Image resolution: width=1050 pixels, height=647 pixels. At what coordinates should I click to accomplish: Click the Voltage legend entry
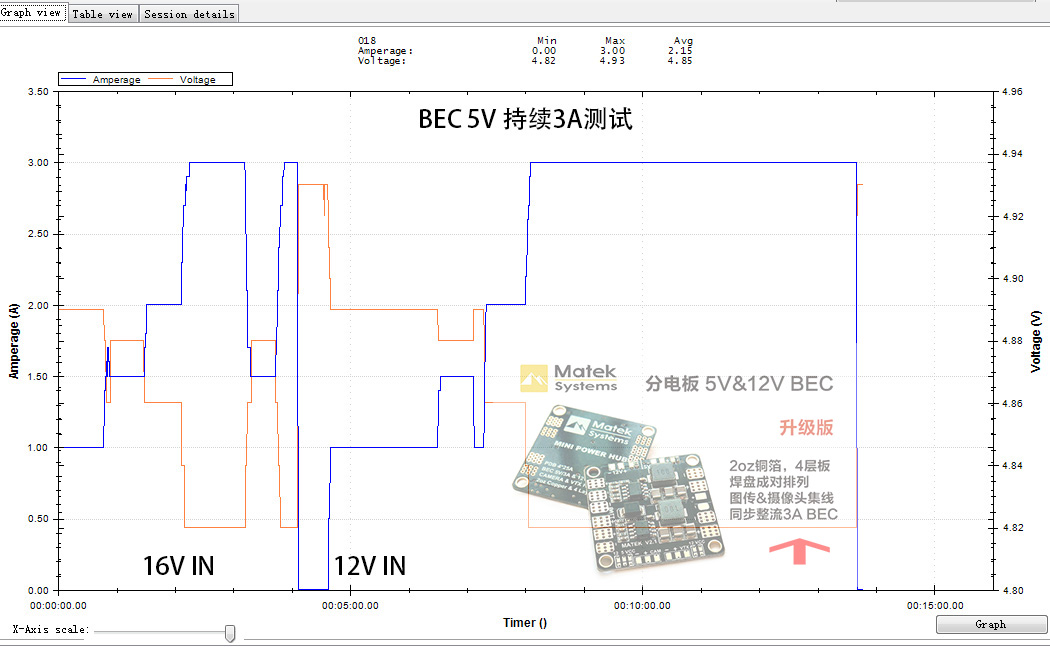[182, 80]
